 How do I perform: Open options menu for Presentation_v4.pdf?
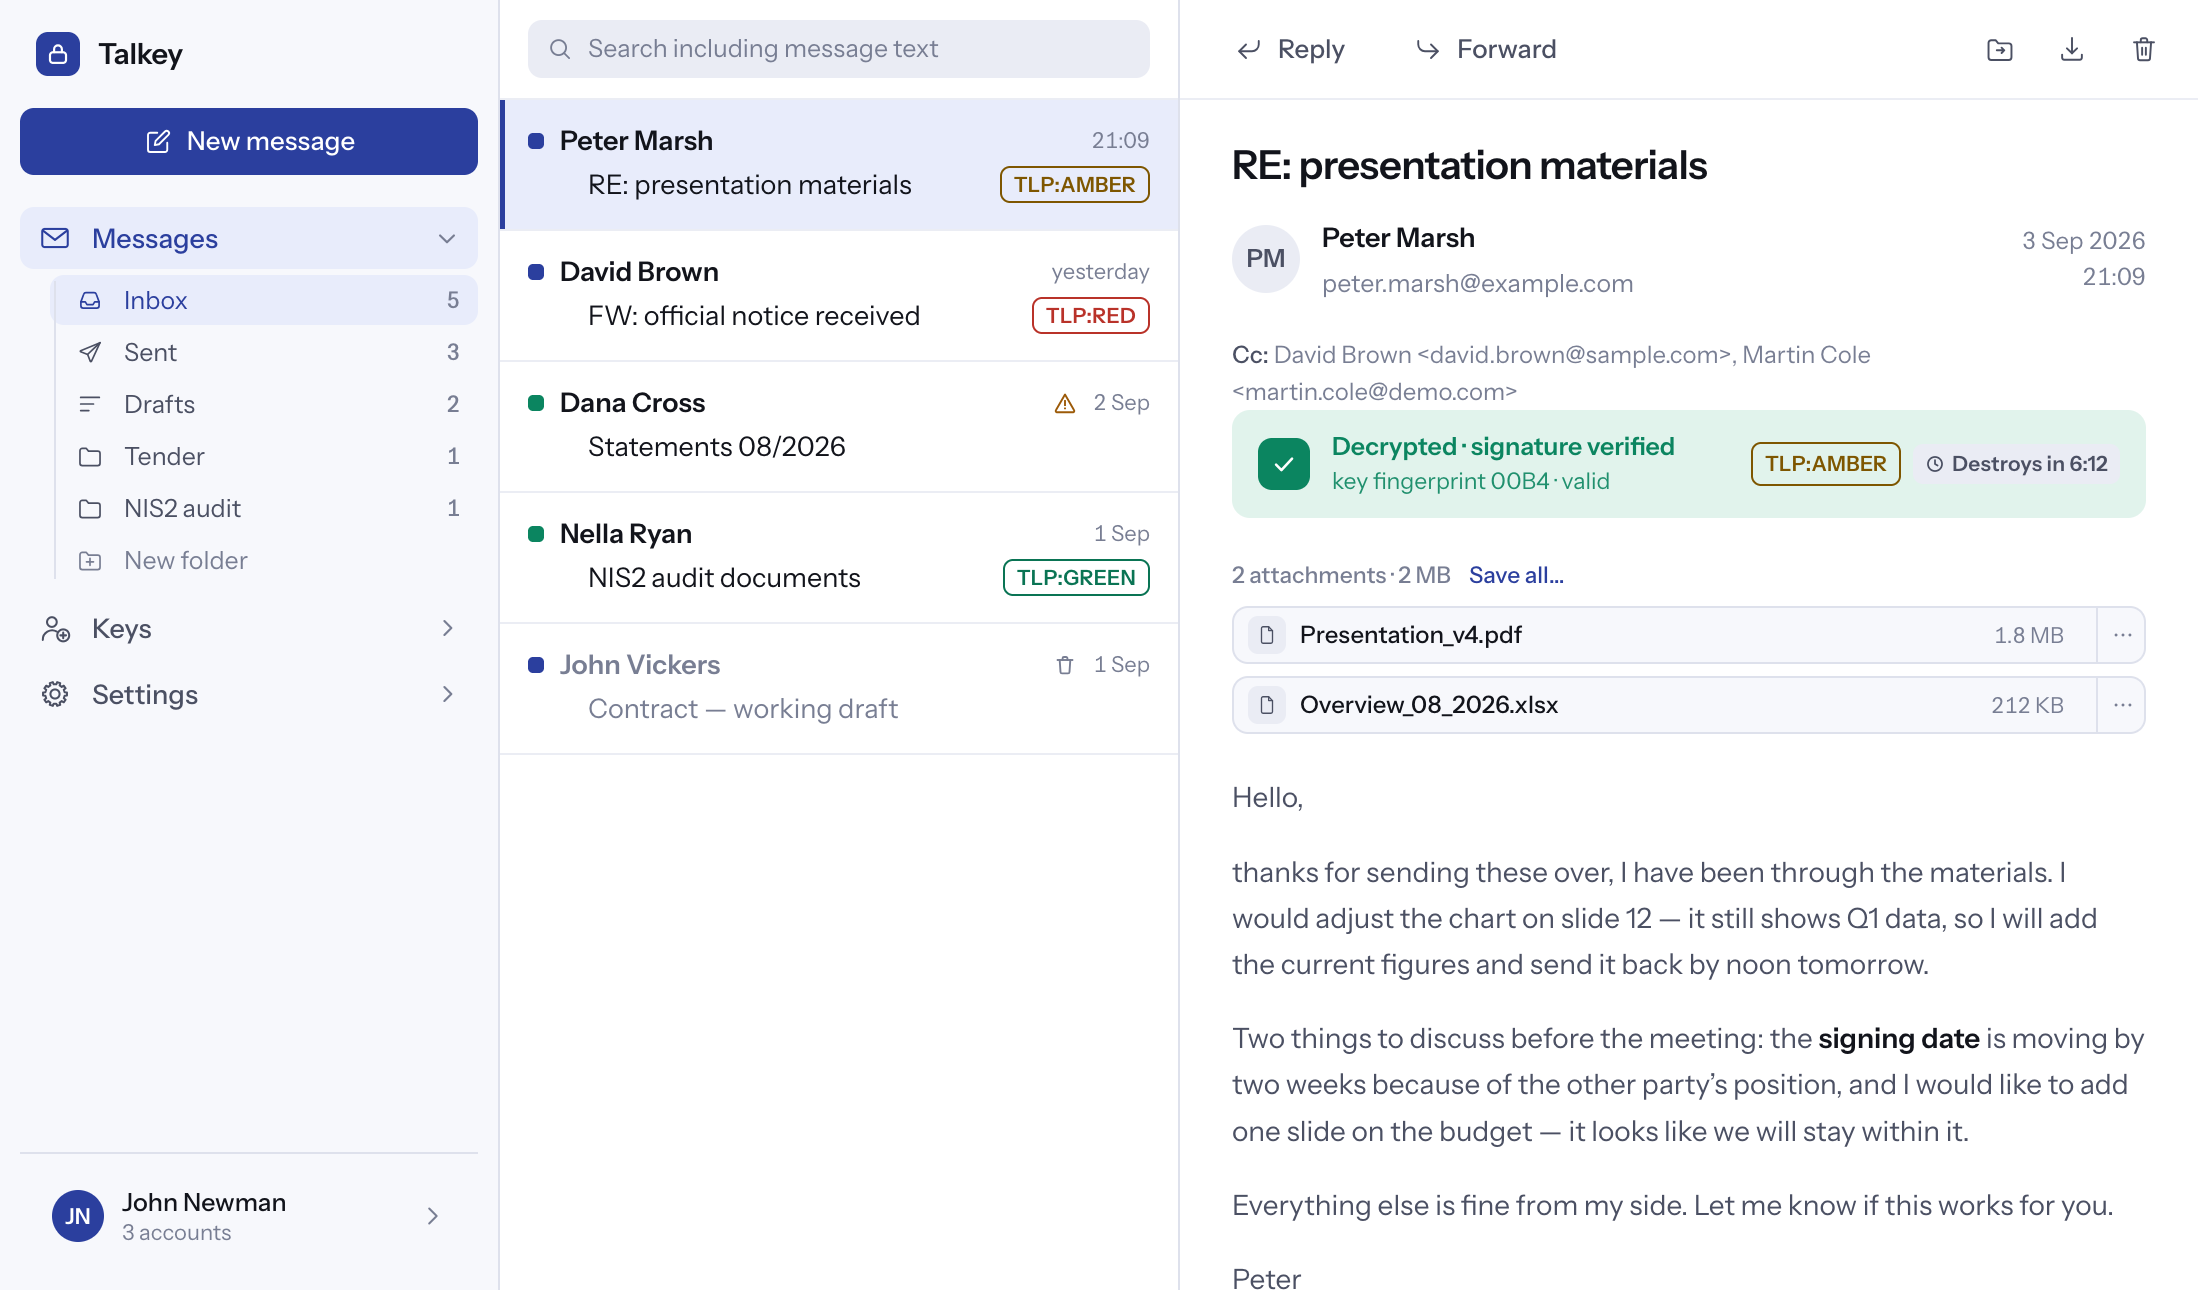[x=2122, y=635]
